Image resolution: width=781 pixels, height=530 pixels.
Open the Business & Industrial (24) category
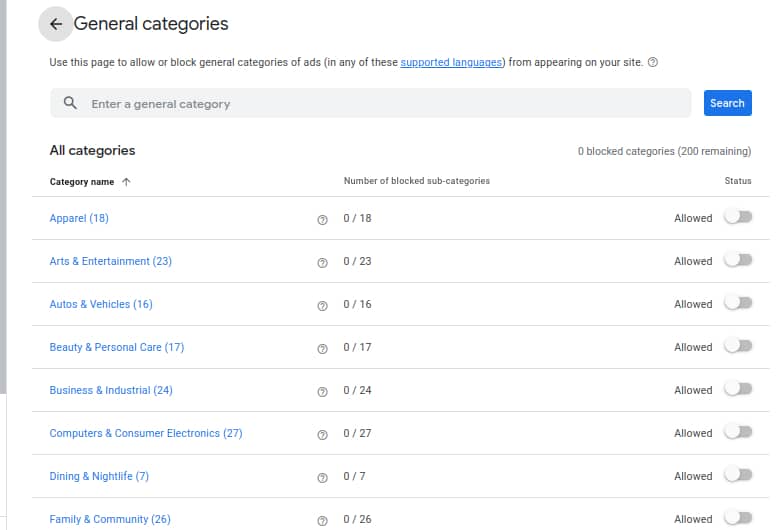(111, 390)
